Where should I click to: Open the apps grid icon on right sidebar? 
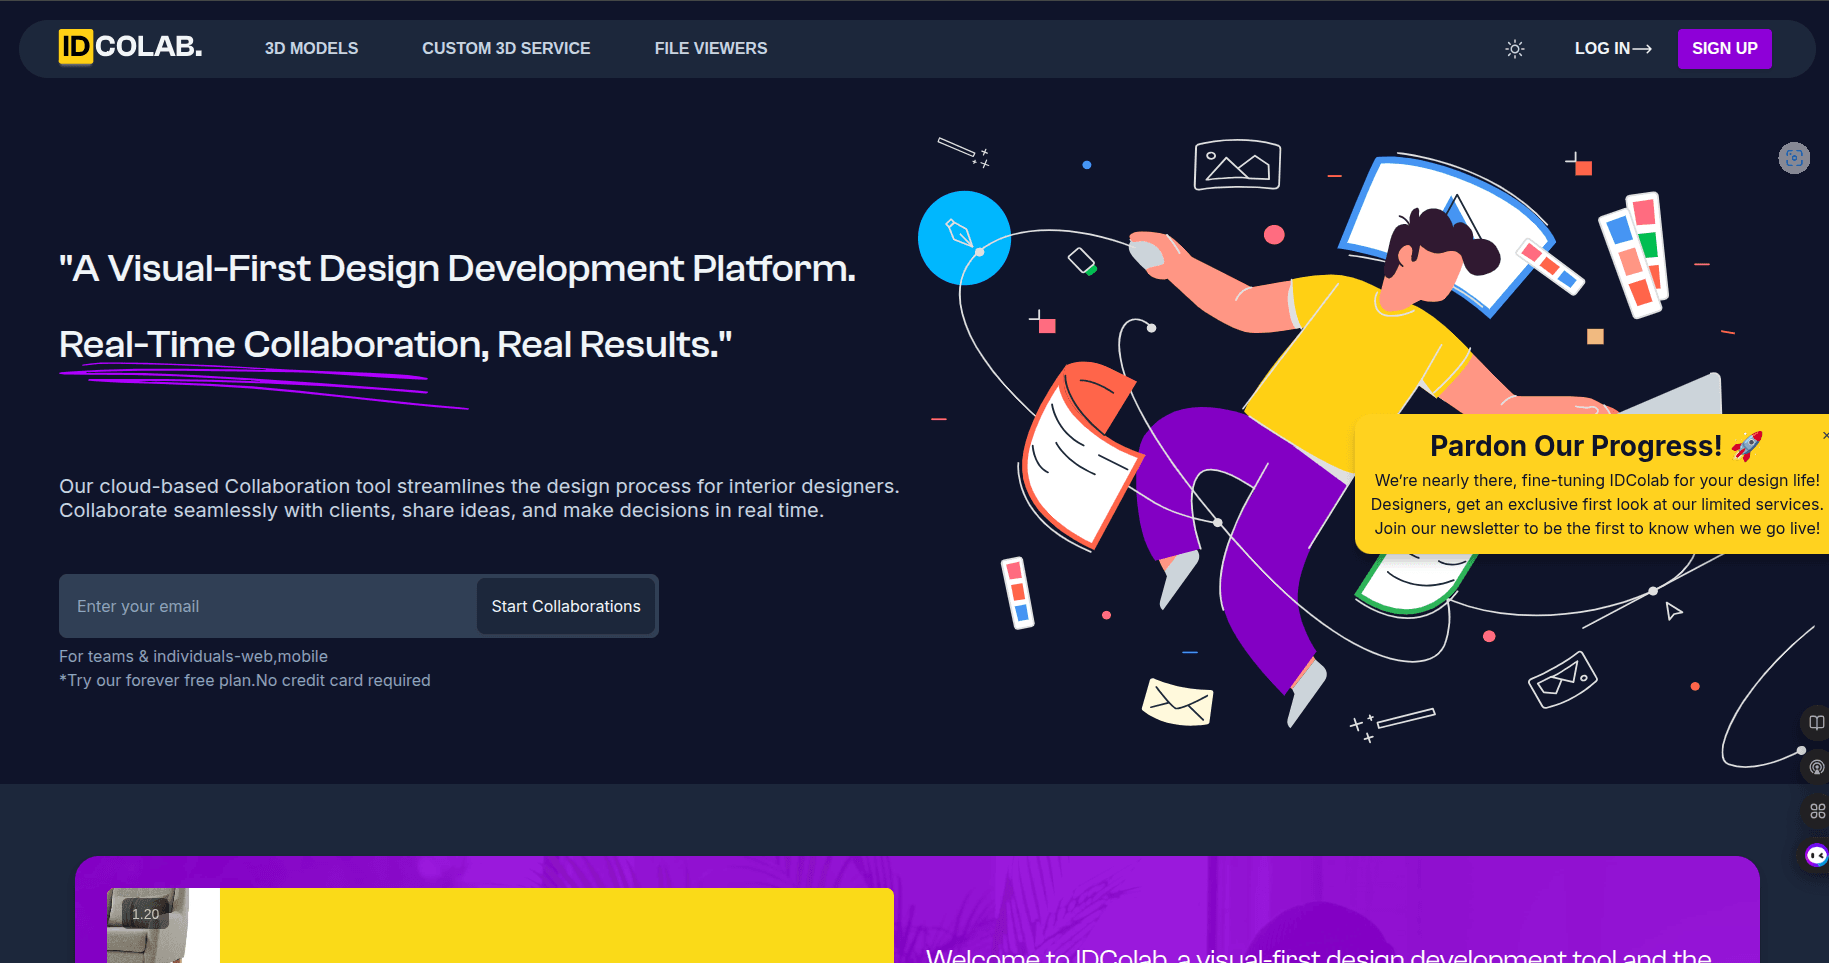pyautogui.click(x=1816, y=811)
